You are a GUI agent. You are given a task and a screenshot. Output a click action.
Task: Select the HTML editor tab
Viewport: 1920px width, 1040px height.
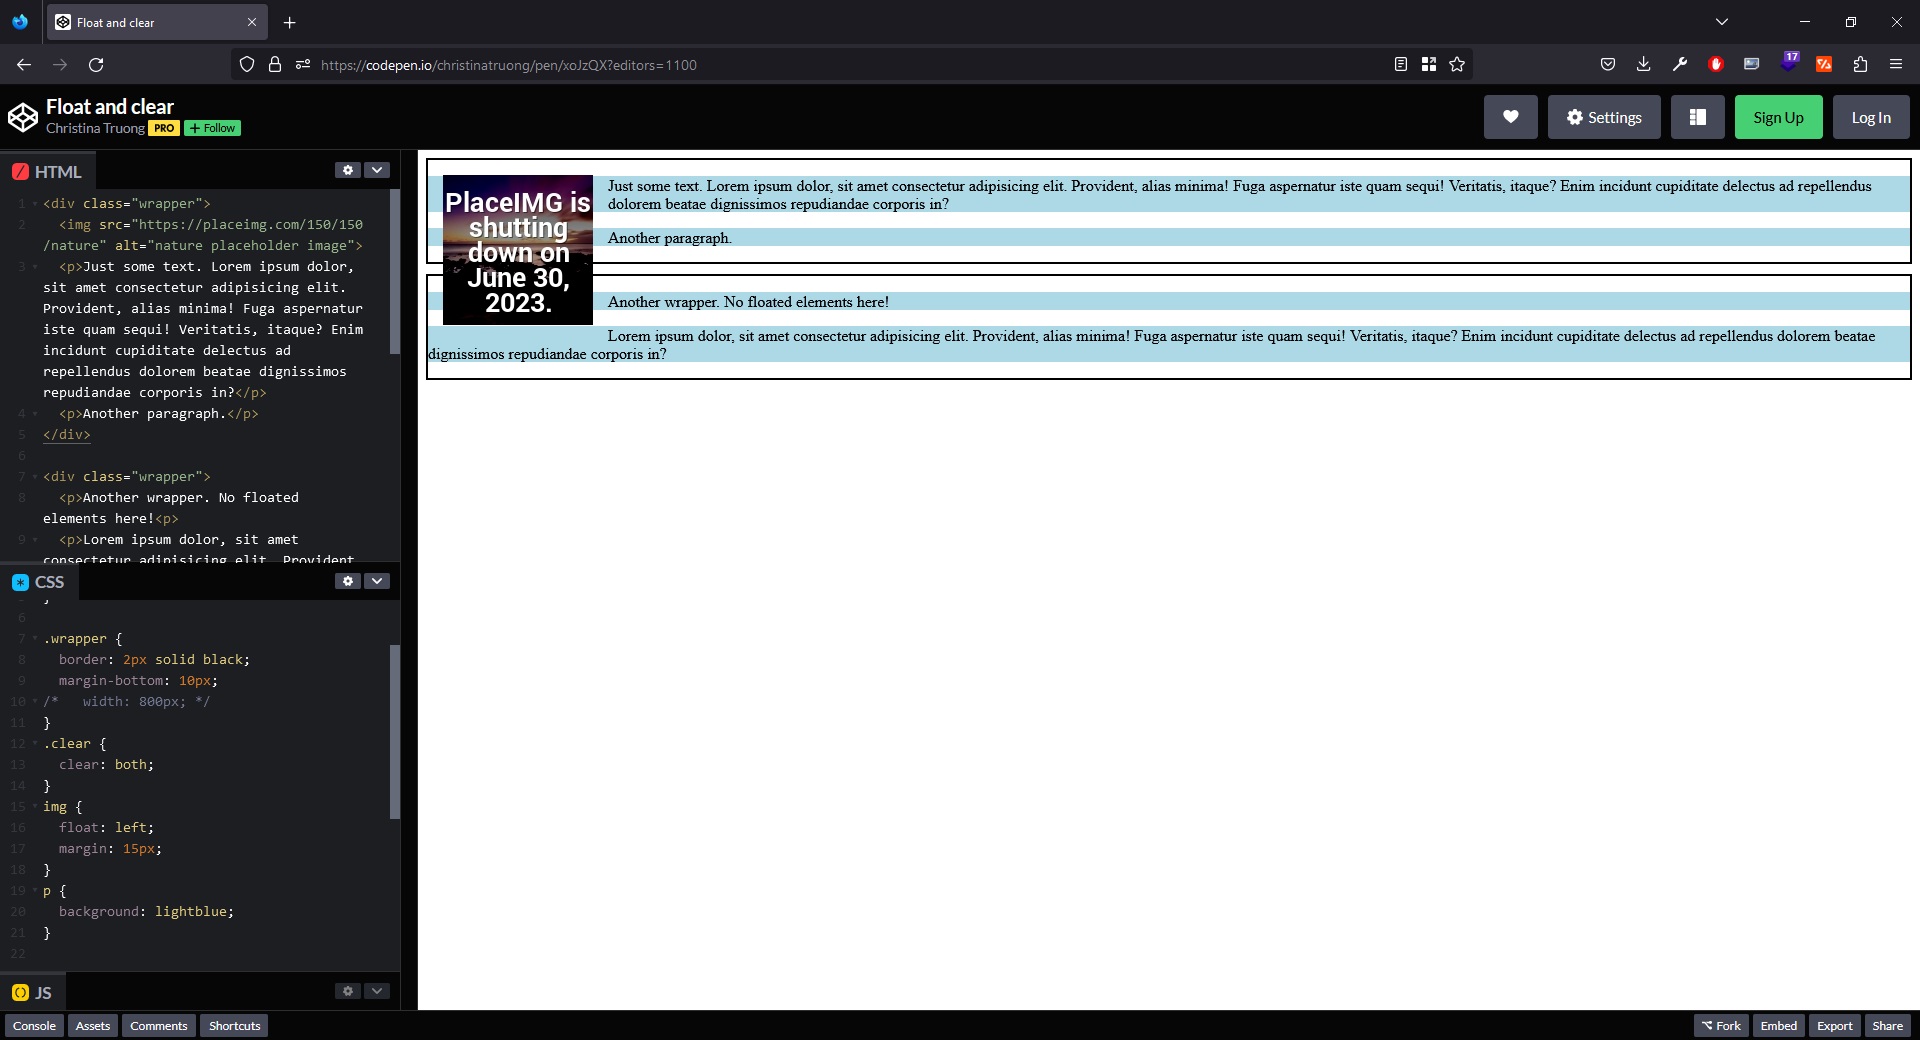pos(47,171)
